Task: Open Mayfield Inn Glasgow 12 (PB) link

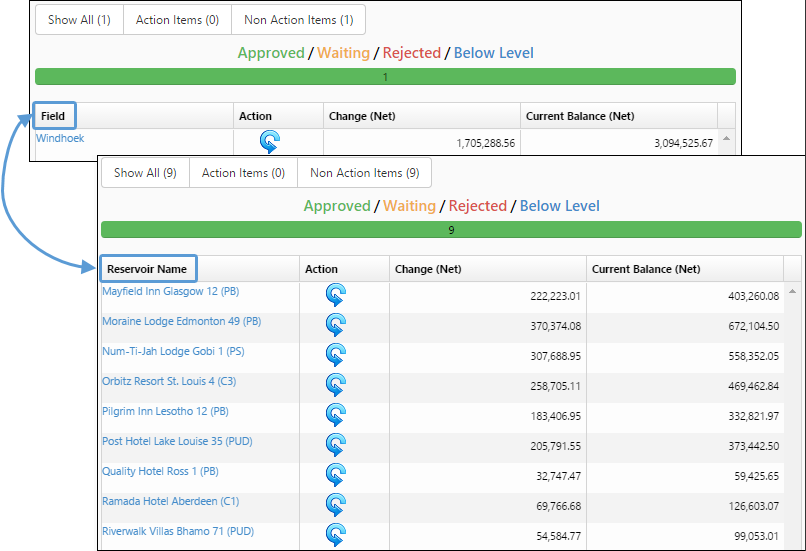Action: tap(171, 291)
